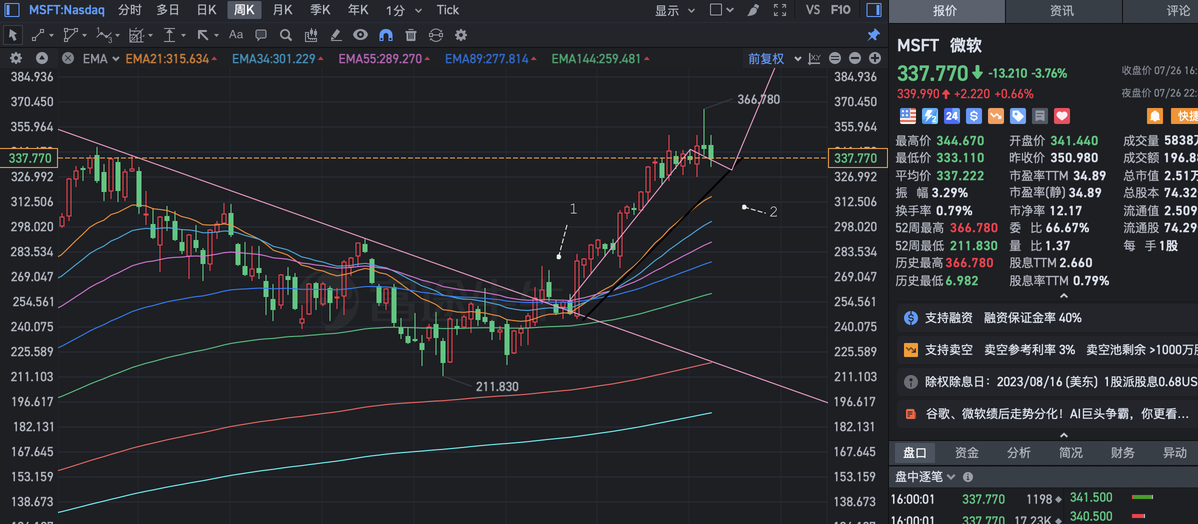
Task: Click the EMA21:315.634 indicator label
Action: [x=167, y=59]
